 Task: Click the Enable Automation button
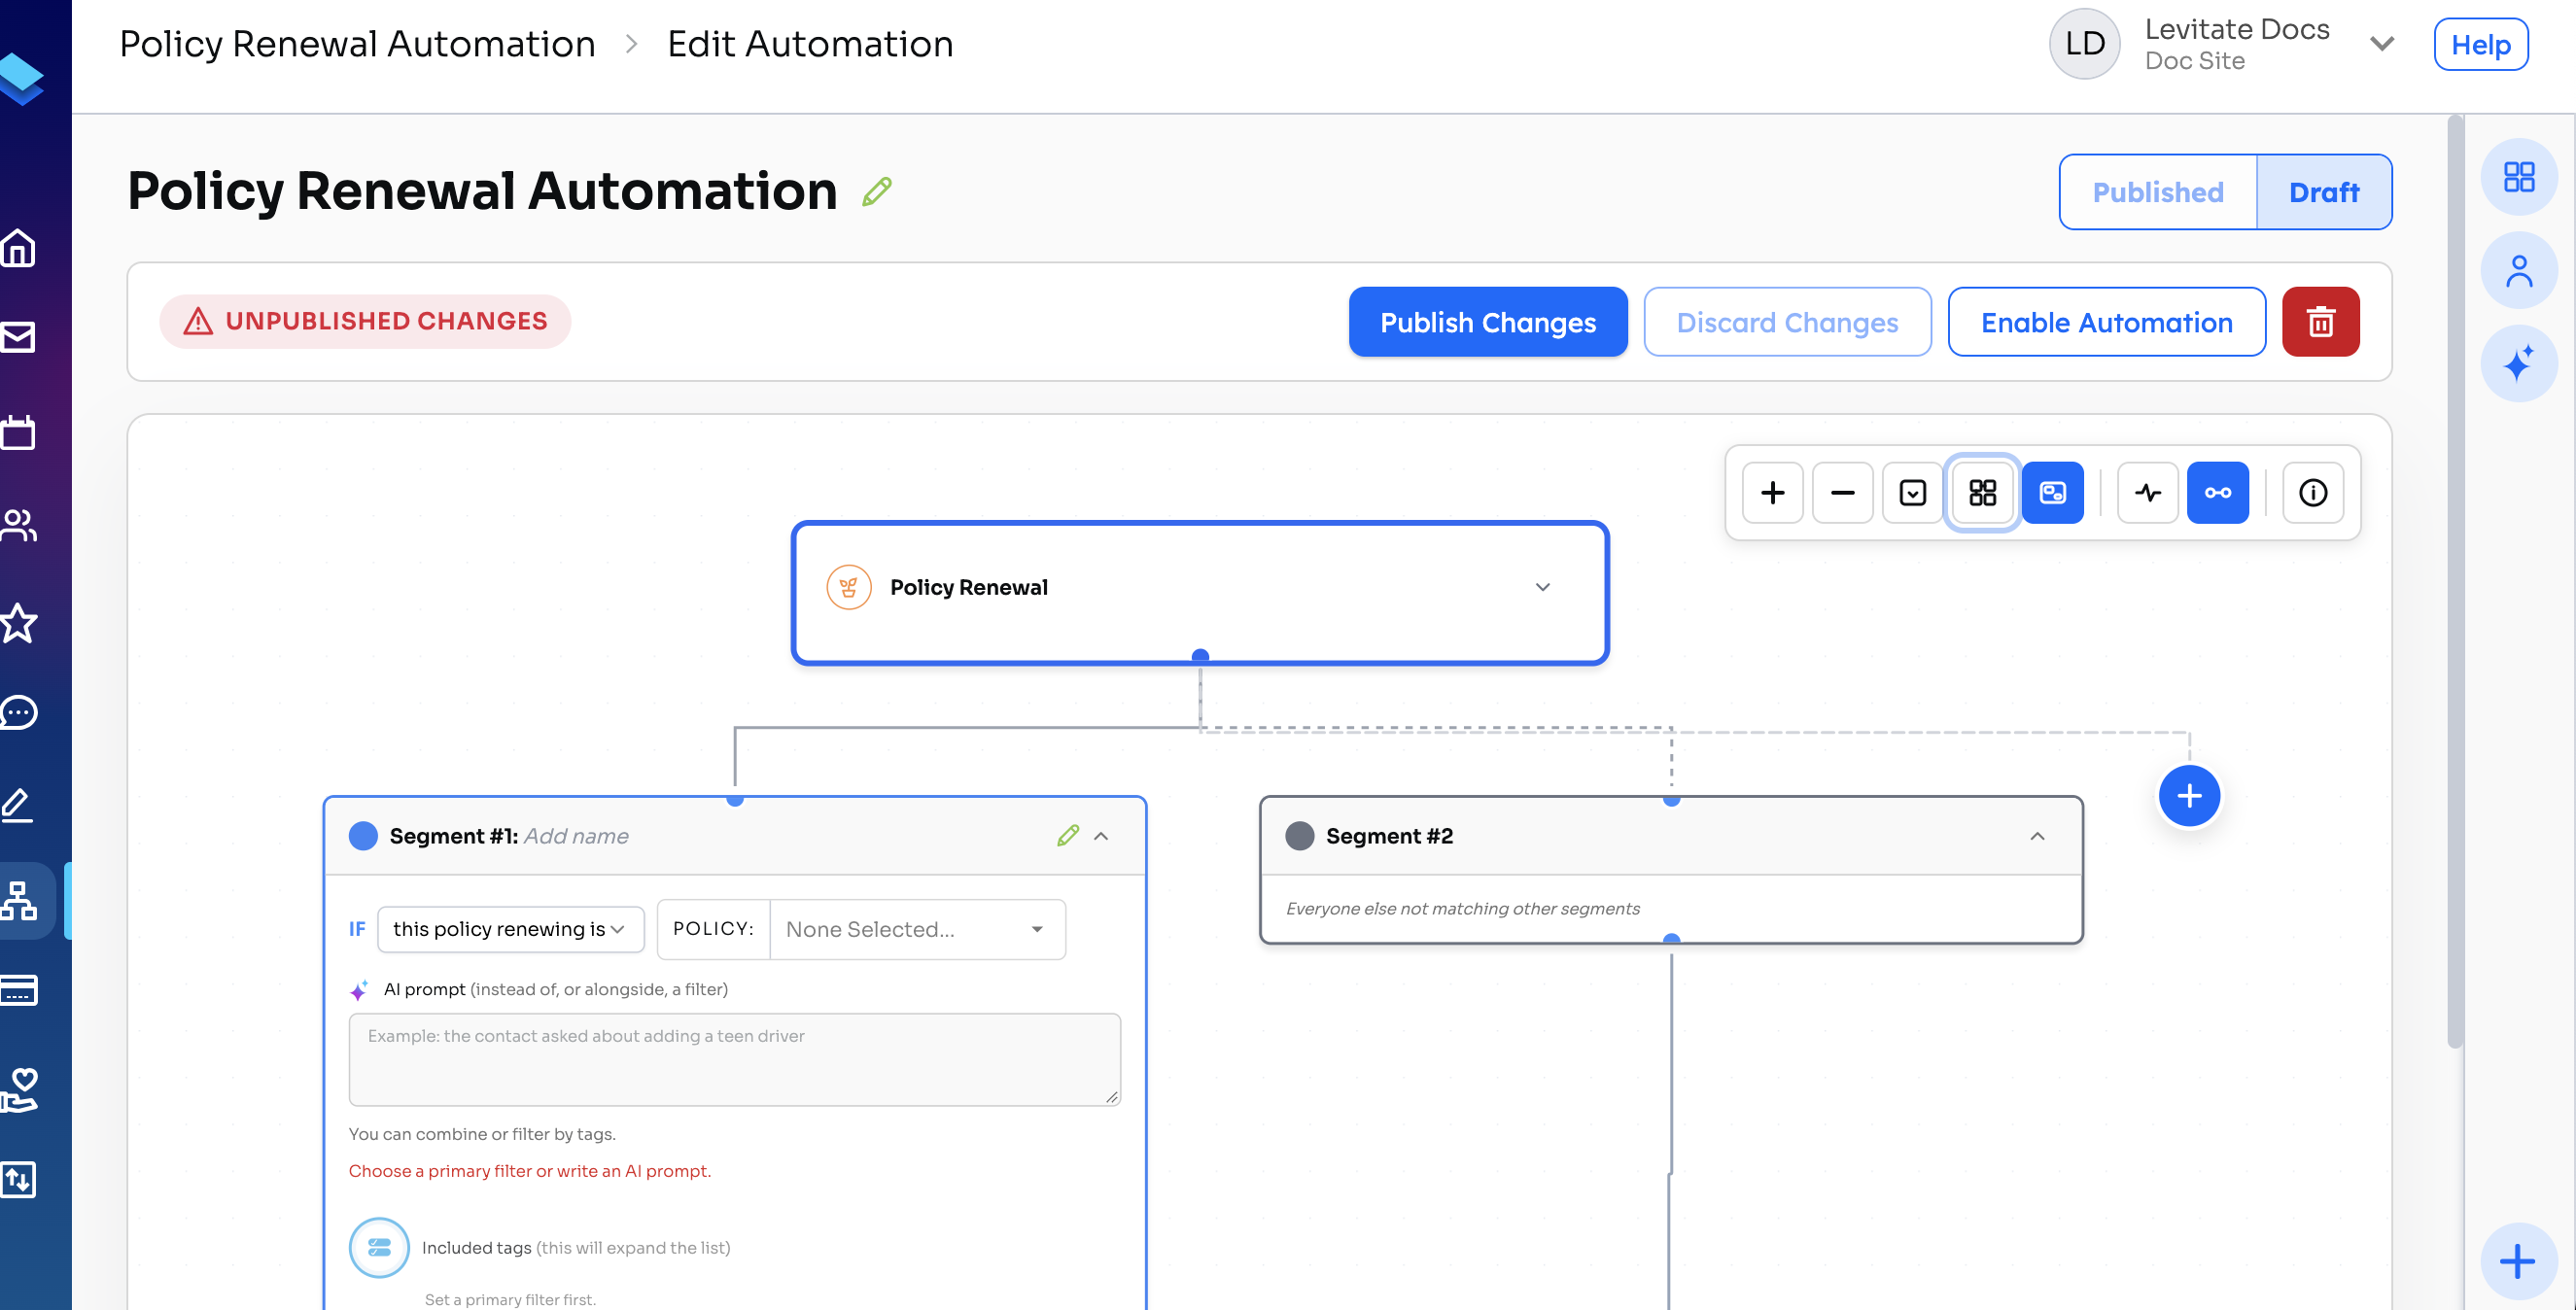[x=2106, y=322]
